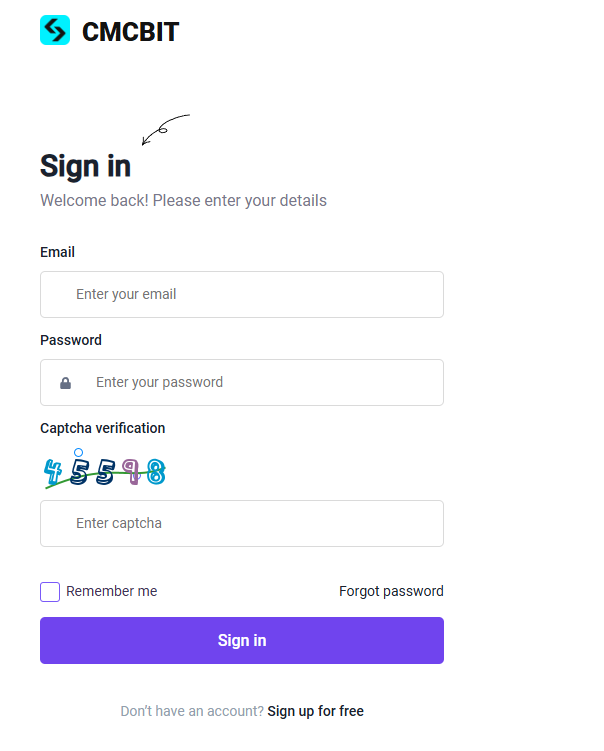Refresh the captcha code image
This screenshot has width=604, height=751.
tap(104, 470)
